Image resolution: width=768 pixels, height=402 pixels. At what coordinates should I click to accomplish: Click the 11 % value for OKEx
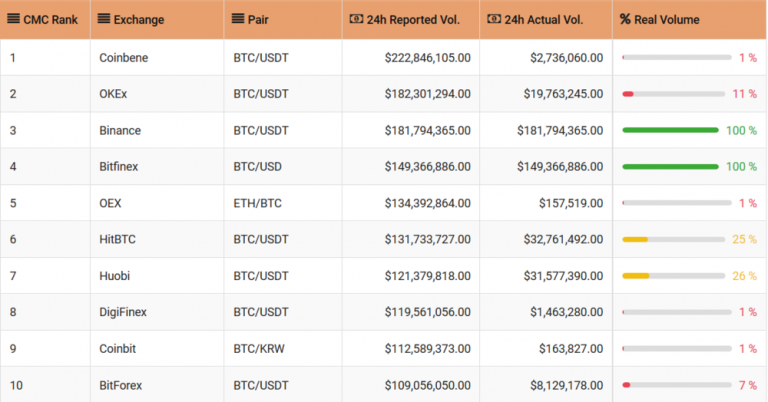click(744, 94)
